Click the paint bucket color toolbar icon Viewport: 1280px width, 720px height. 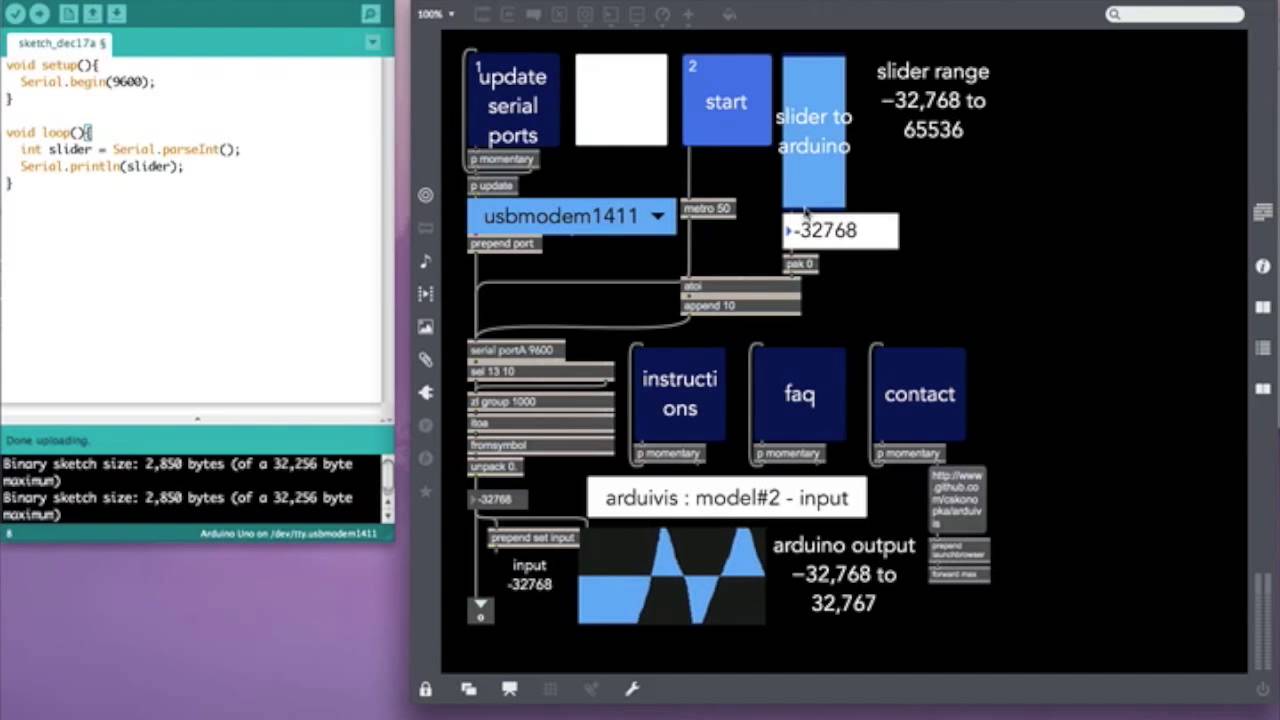[728, 14]
